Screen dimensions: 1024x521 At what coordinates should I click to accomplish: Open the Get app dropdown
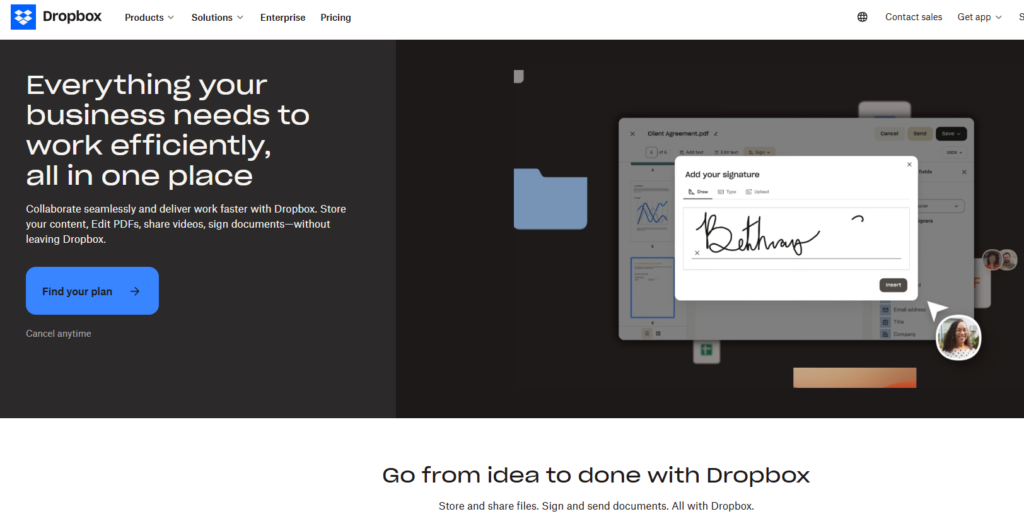click(x=979, y=17)
